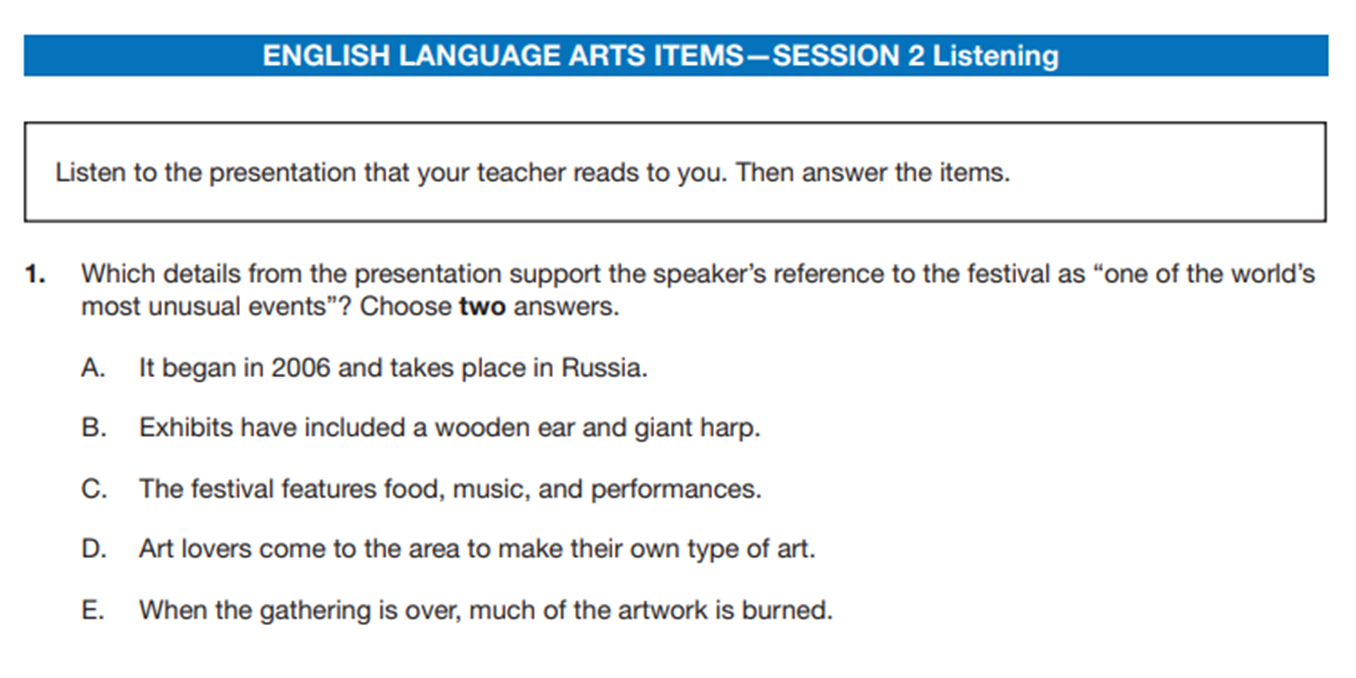The width and height of the screenshot is (1356, 678).
Task: Click the text "Choose two answers"
Action: [490, 307]
